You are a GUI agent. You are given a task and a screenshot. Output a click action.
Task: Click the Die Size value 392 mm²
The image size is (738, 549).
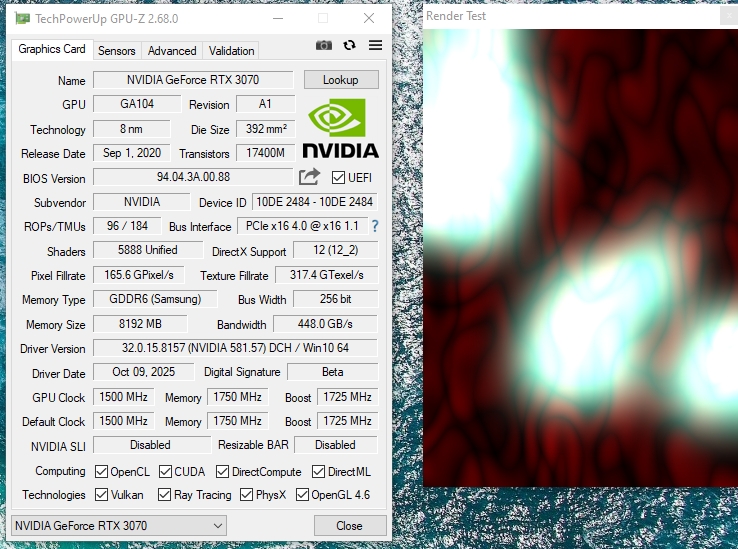(x=265, y=129)
